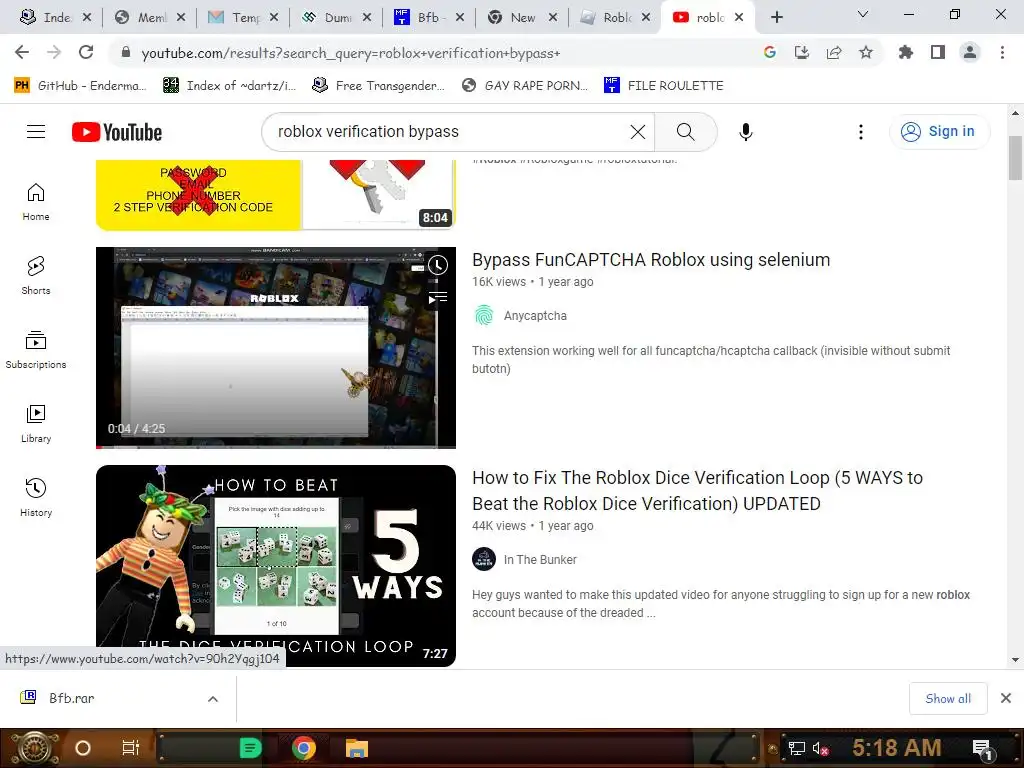Switch to the Dum tab
This screenshot has height=768, width=1024.
336,18
